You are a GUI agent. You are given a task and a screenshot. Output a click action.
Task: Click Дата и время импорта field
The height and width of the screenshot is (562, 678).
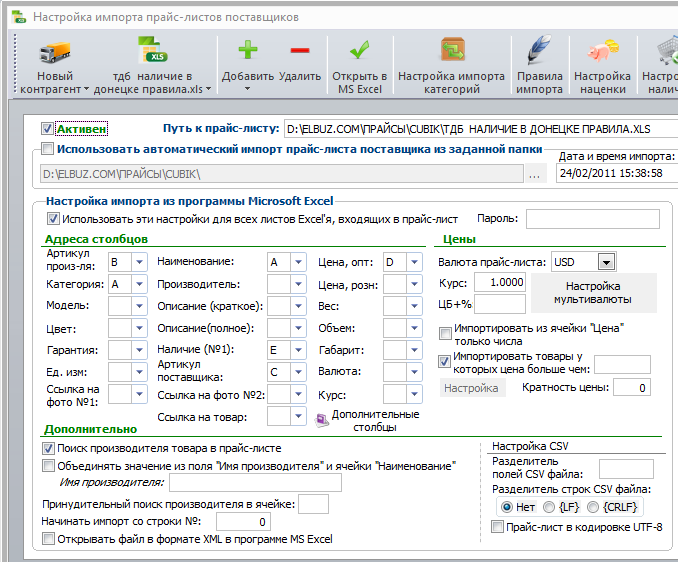pos(617,173)
